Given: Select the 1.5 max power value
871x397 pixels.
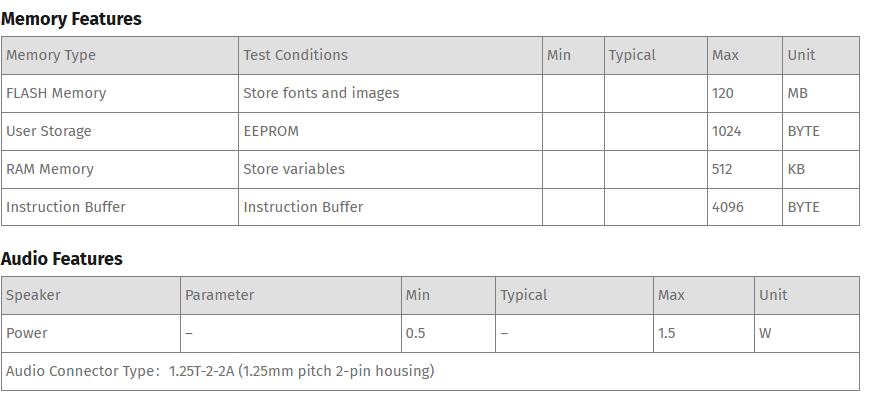Looking at the screenshot, I should (x=667, y=333).
